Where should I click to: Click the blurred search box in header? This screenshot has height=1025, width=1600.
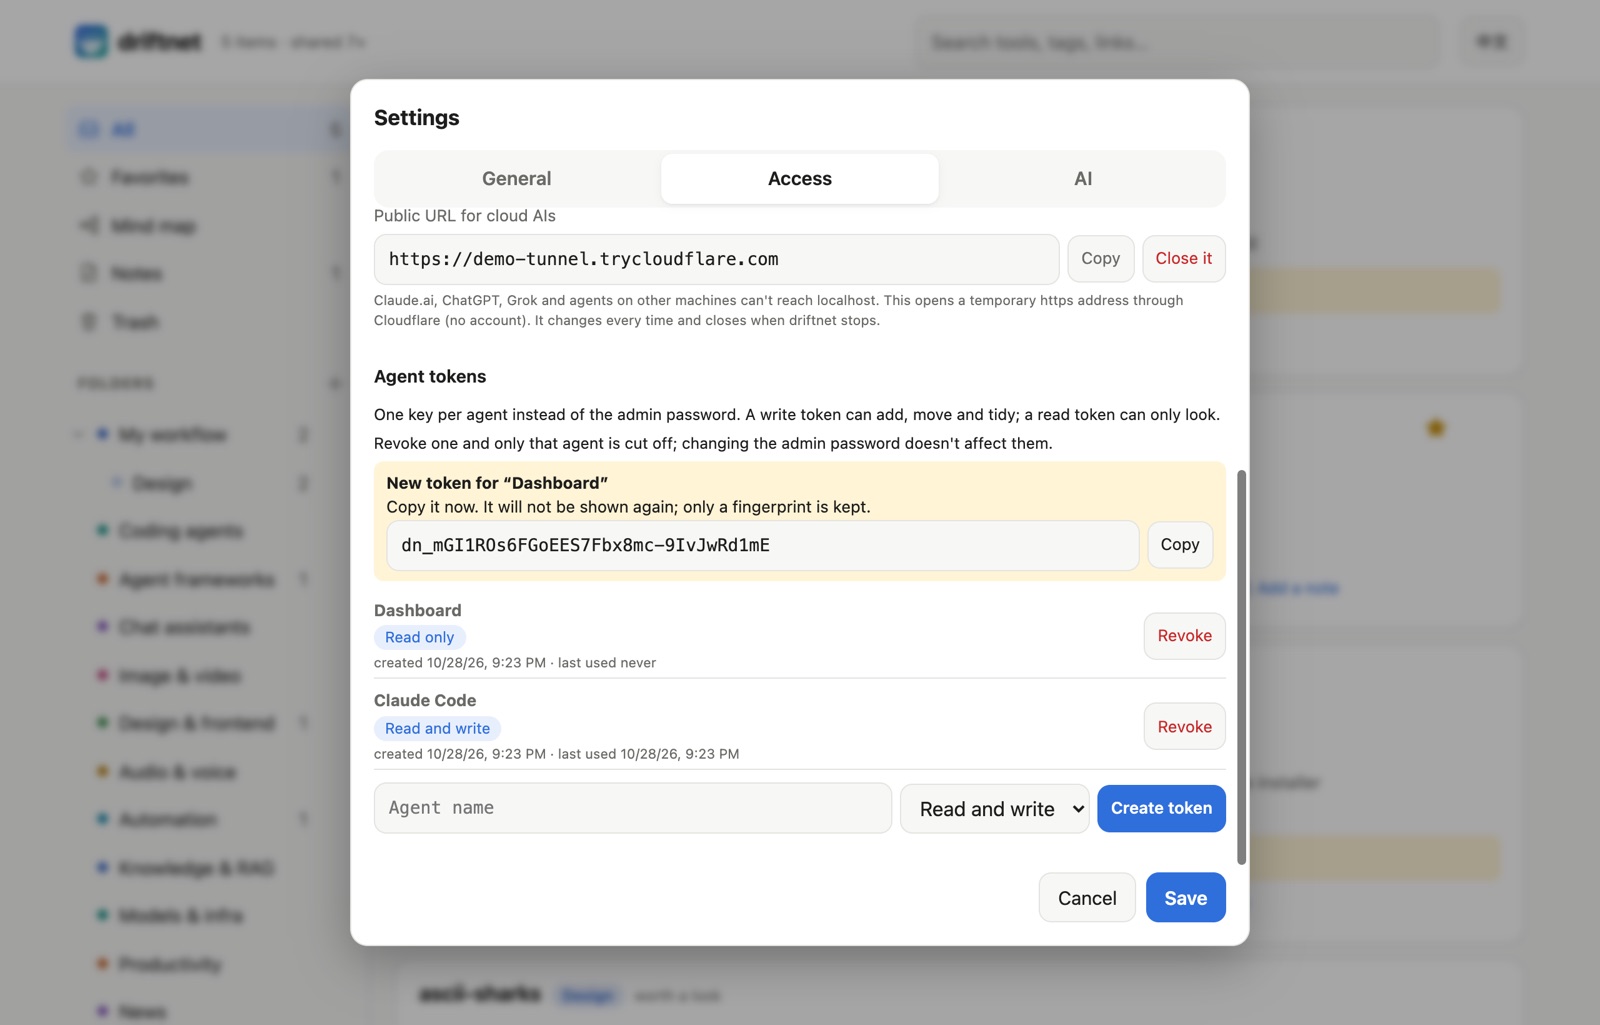pyautogui.click(x=1178, y=42)
